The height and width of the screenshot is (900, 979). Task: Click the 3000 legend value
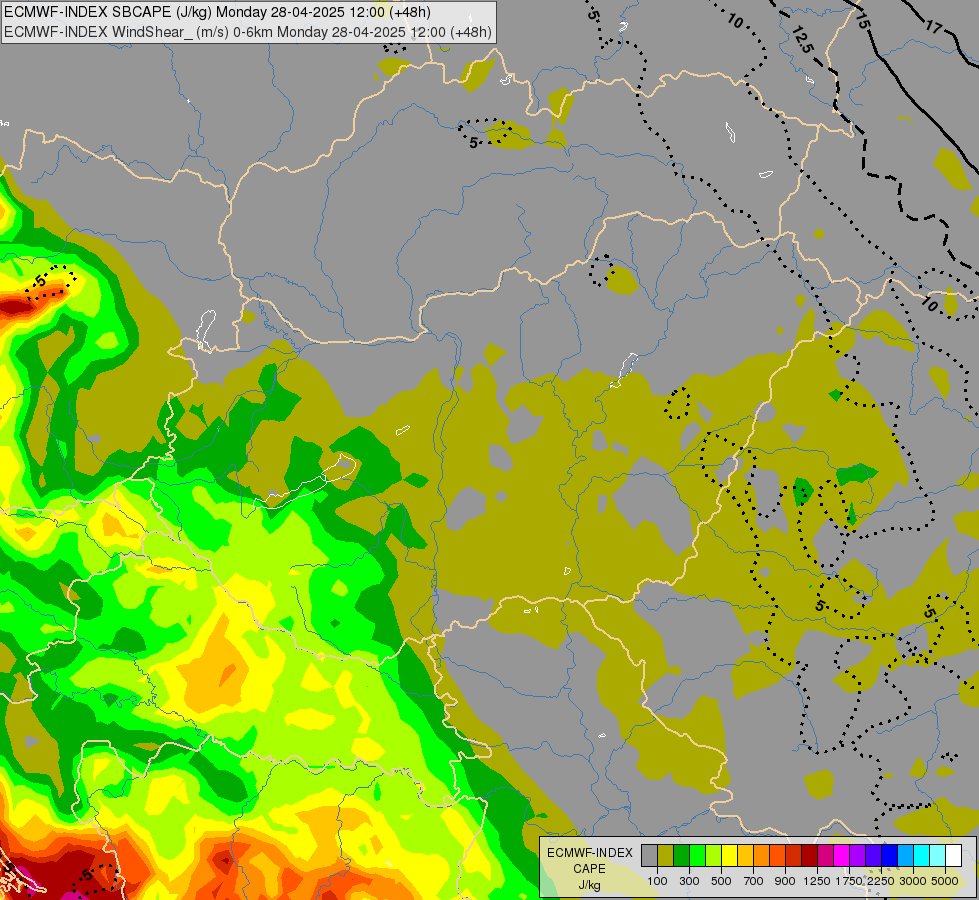pos(913,881)
